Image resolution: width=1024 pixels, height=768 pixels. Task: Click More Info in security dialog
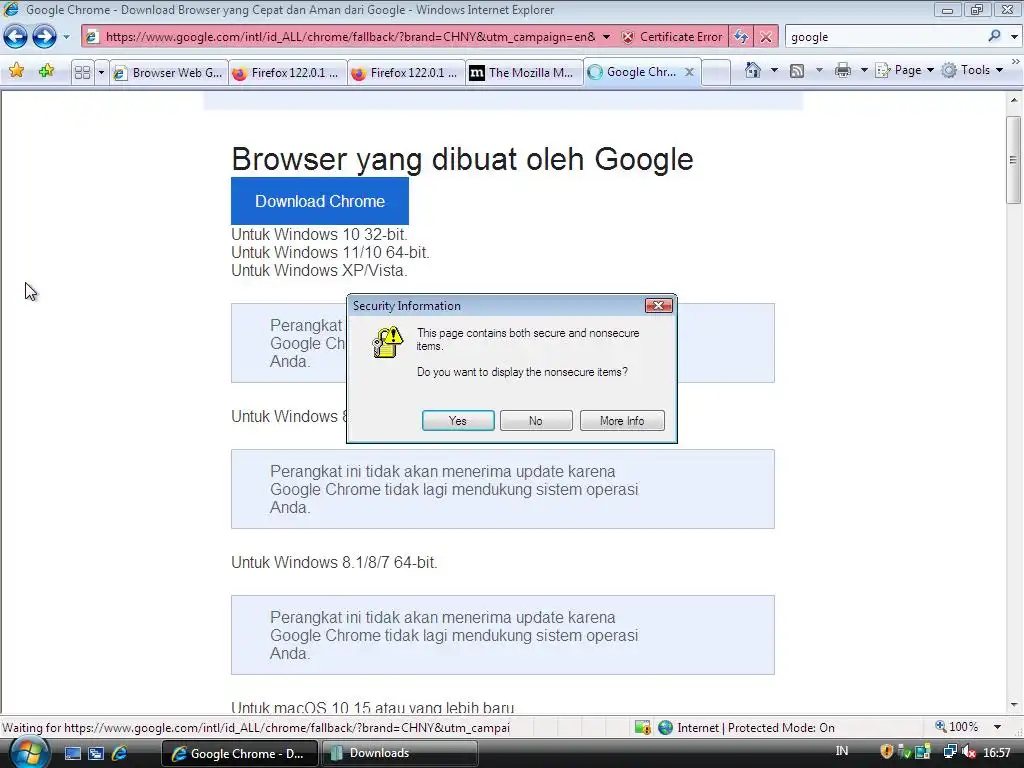point(622,421)
